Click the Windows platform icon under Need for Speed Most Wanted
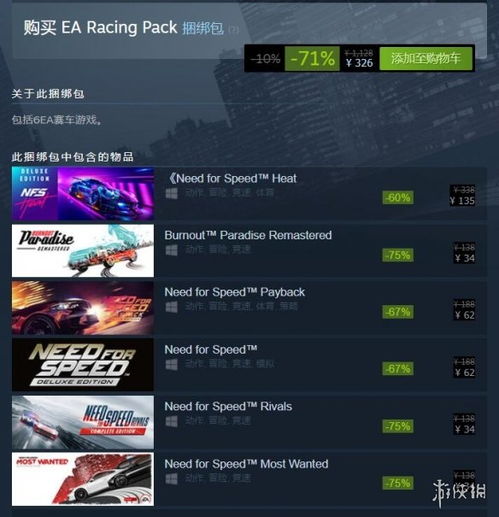Viewport: 499px width, 517px height. [x=172, y=479]
